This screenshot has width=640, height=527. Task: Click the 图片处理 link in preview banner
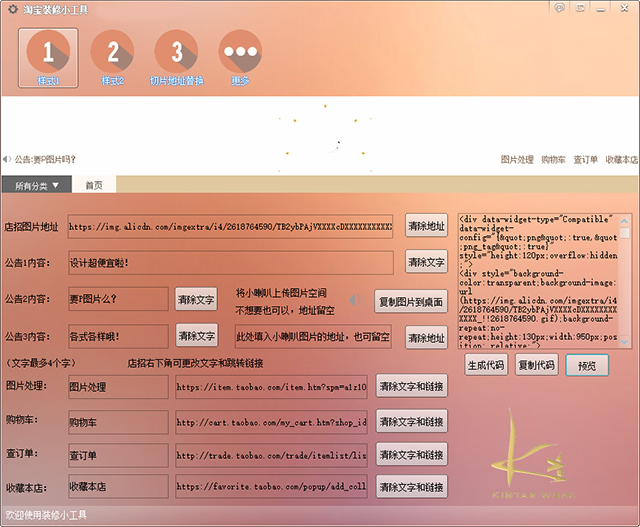pos(517,160)
